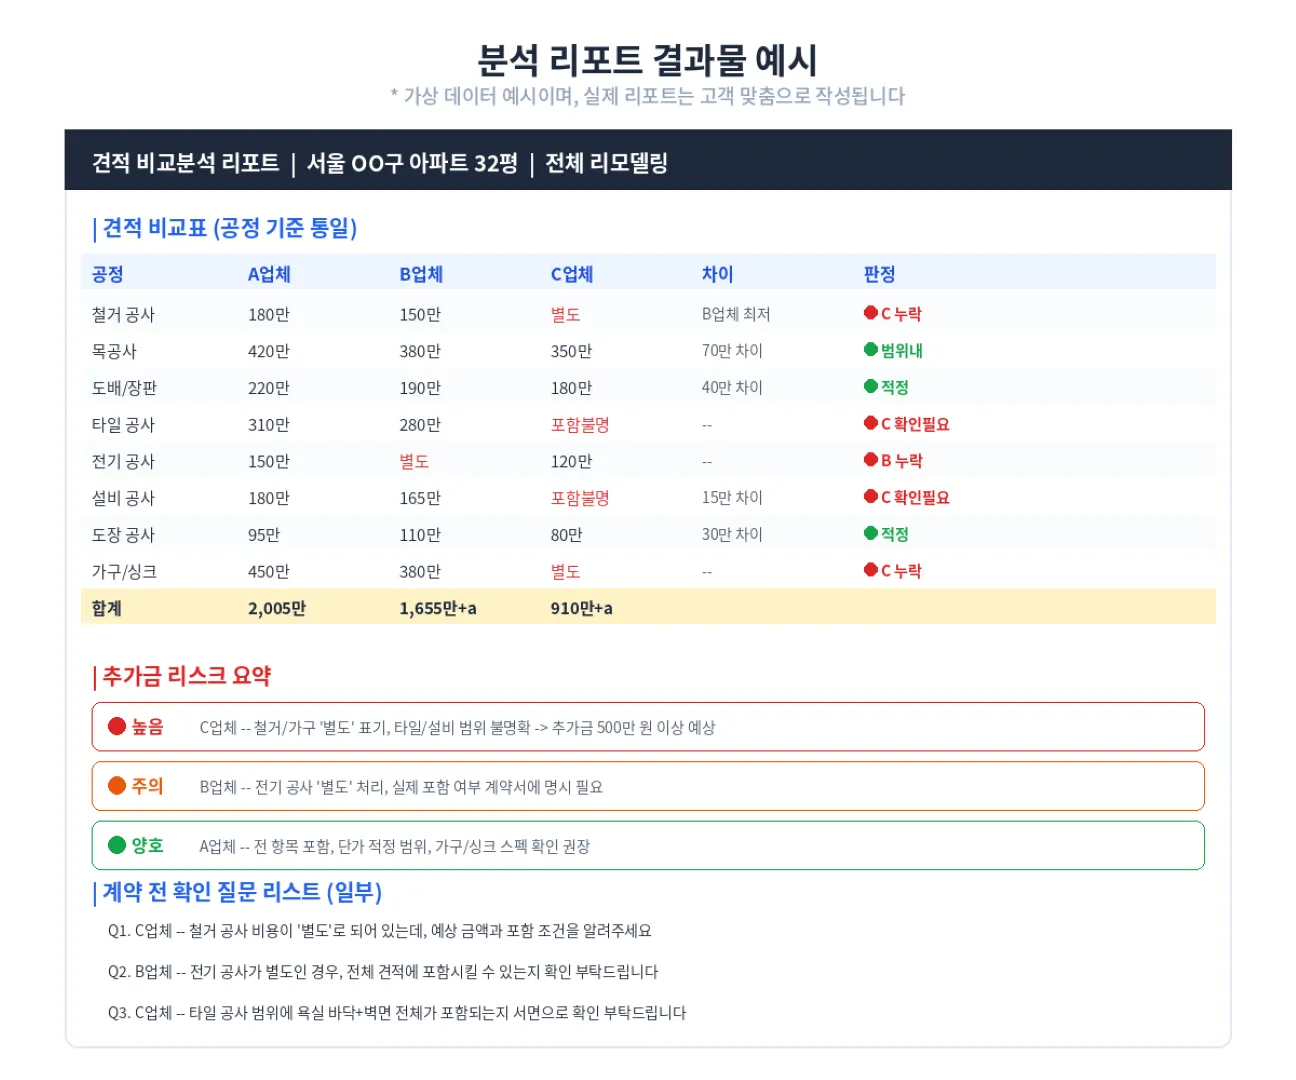Viewport: 1296px width, 1080px height.
Task: Click question Q1 about C업체 철거 공사 비용
Action: [380, 930]
